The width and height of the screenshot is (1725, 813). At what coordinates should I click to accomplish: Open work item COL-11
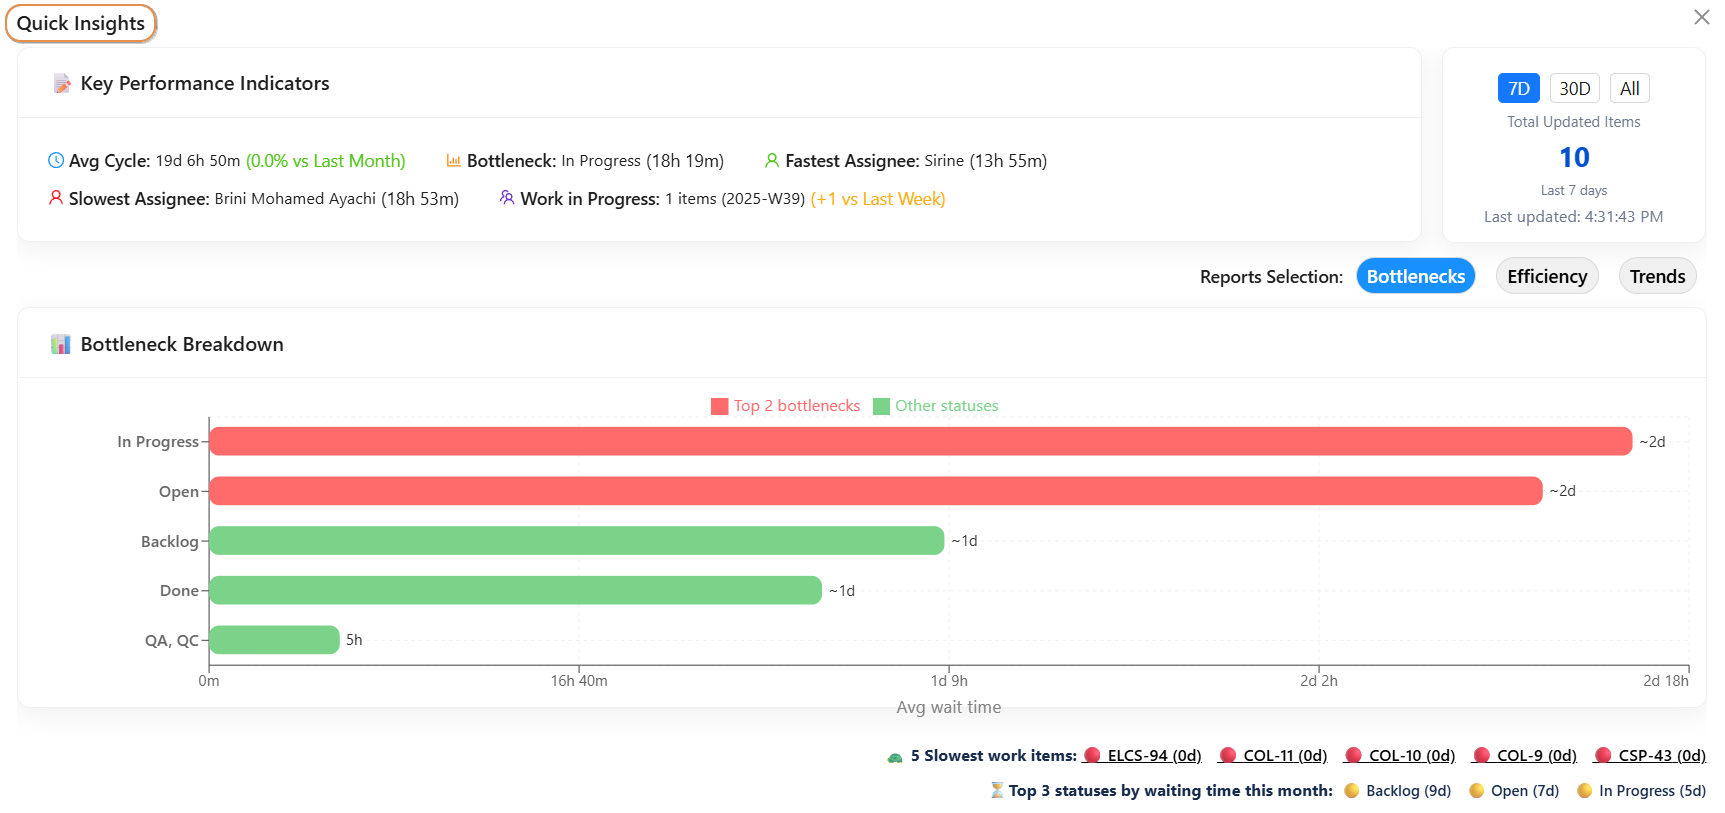coord(1284,756)
